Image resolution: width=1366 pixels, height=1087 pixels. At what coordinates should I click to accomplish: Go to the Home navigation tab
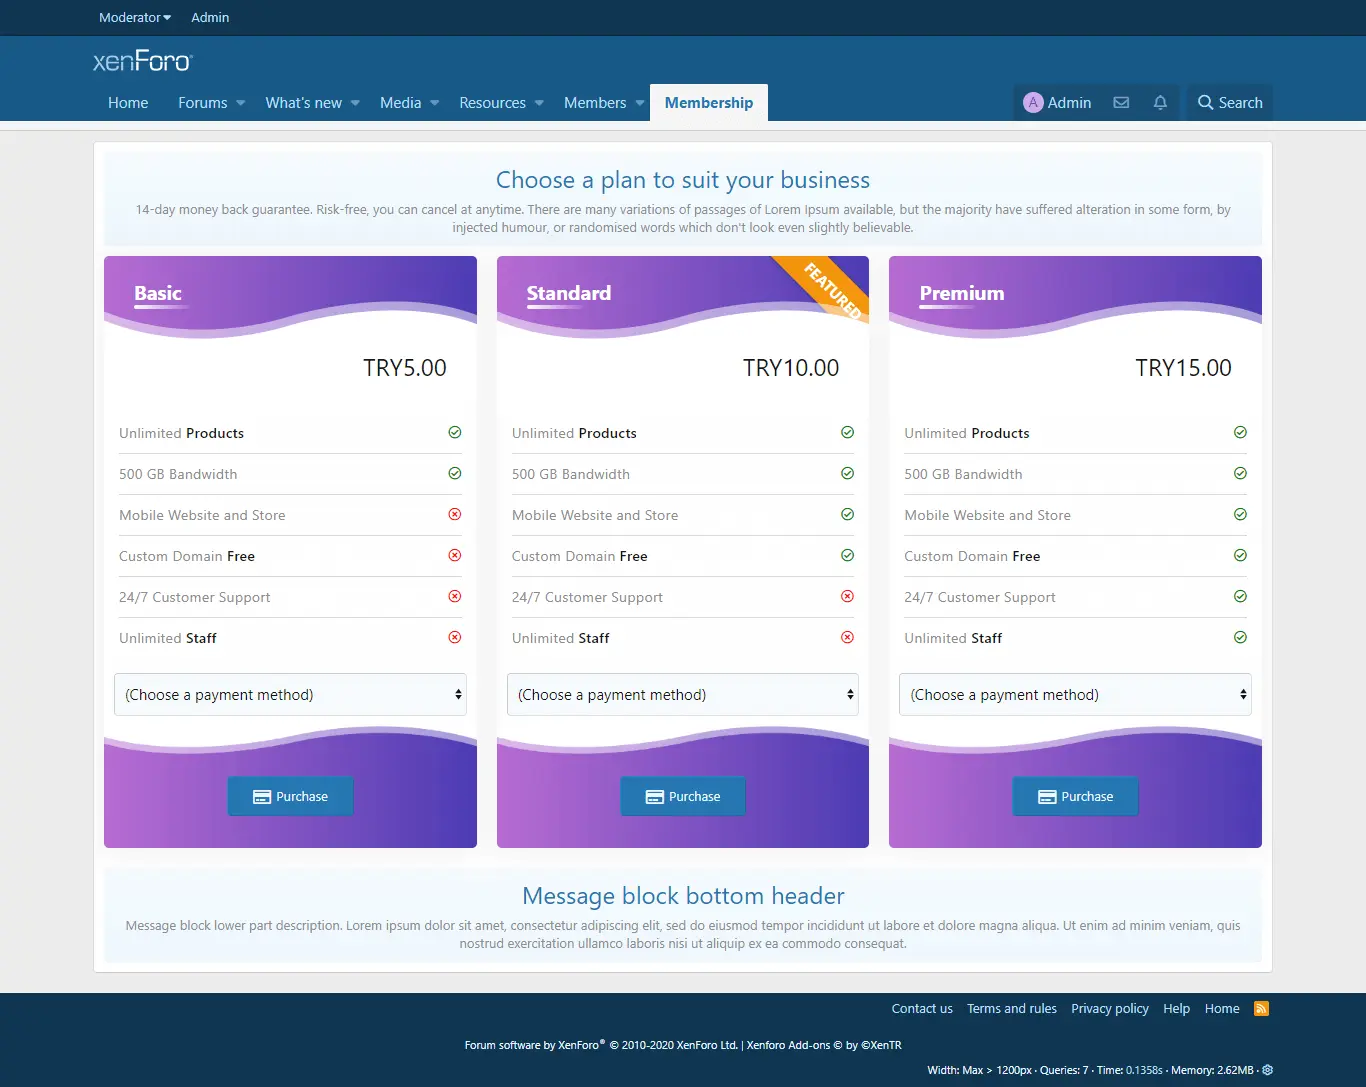128,103
